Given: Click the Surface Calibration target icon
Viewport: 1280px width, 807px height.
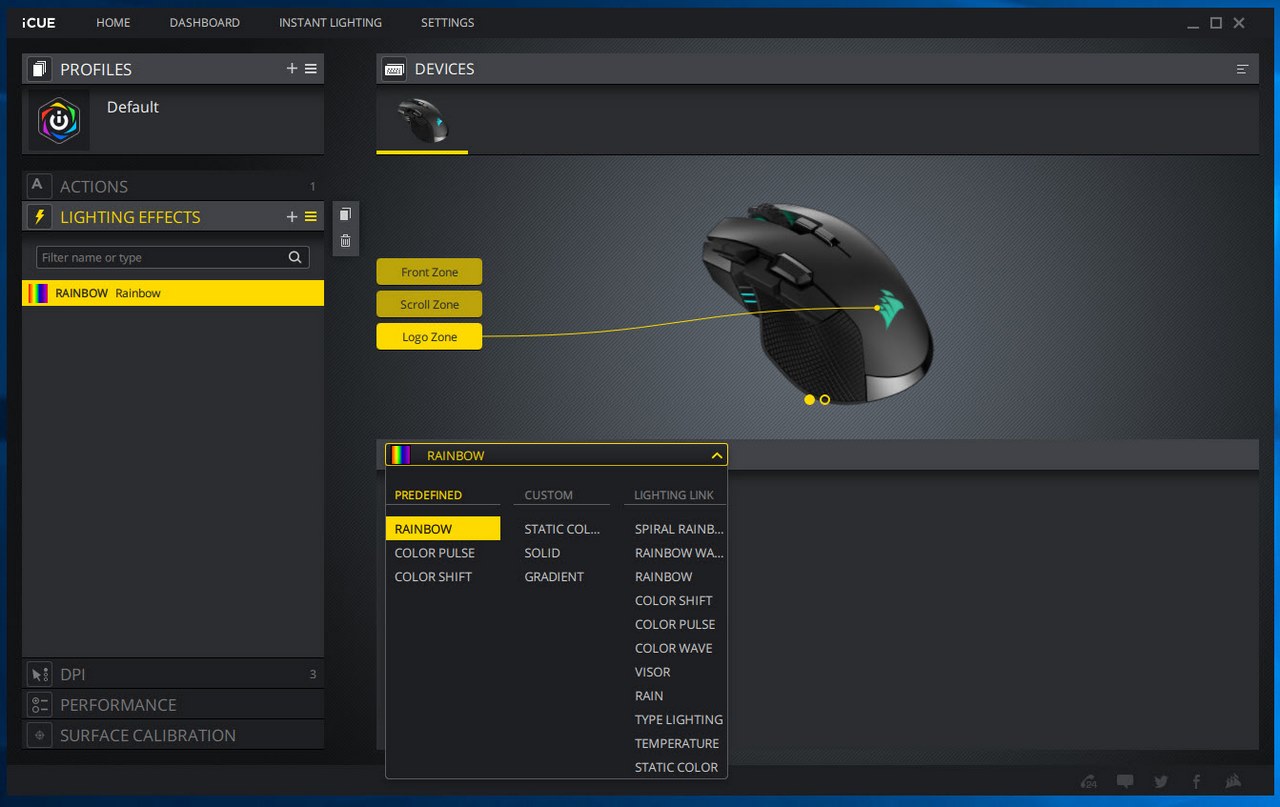Looking at the screenshot, I should pos(39,735).
